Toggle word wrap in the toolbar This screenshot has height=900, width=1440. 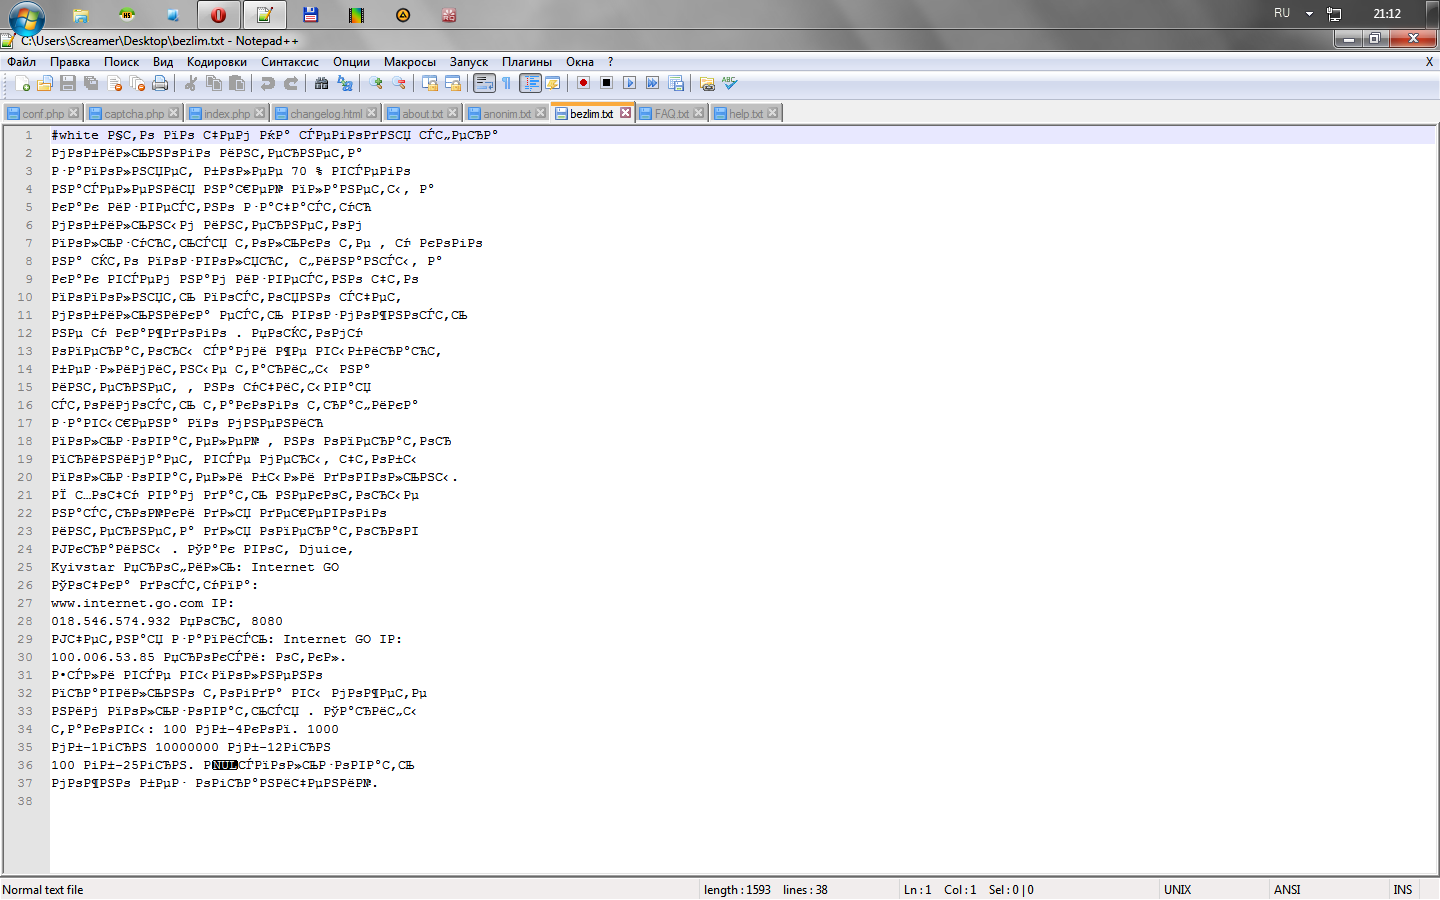tap(484, 84)
